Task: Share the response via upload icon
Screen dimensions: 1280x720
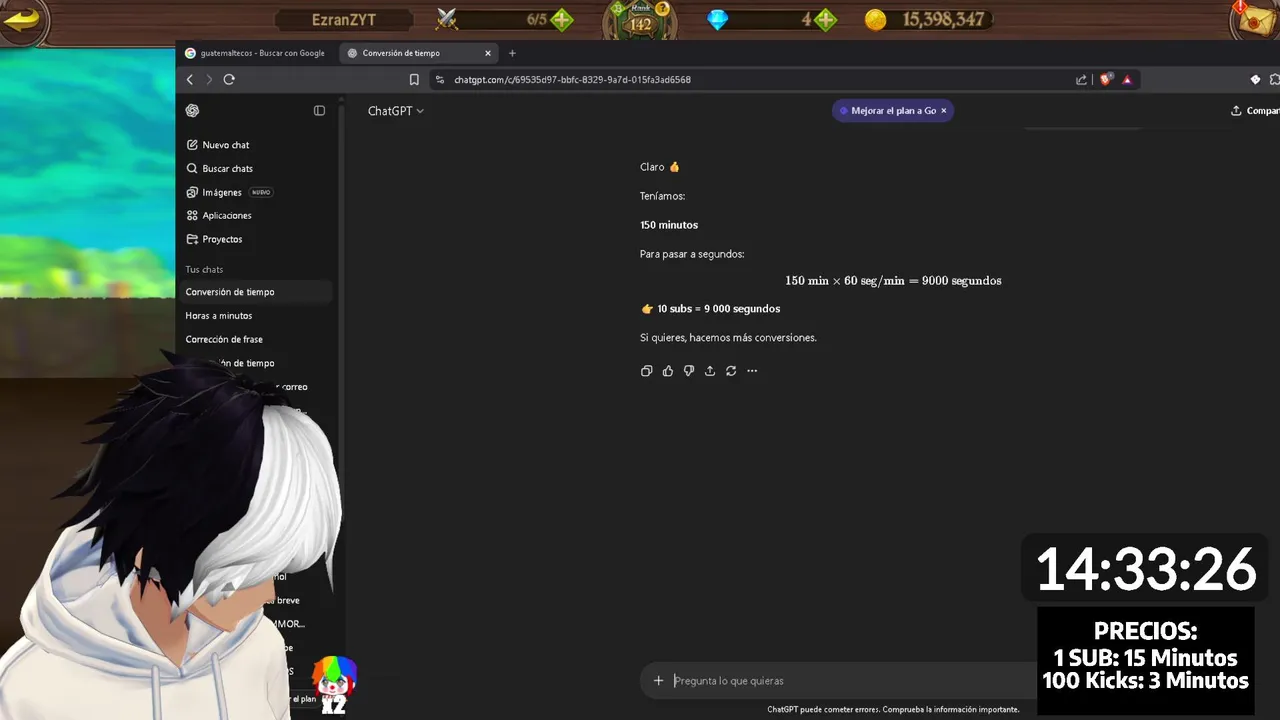Action: click(710, 371)
